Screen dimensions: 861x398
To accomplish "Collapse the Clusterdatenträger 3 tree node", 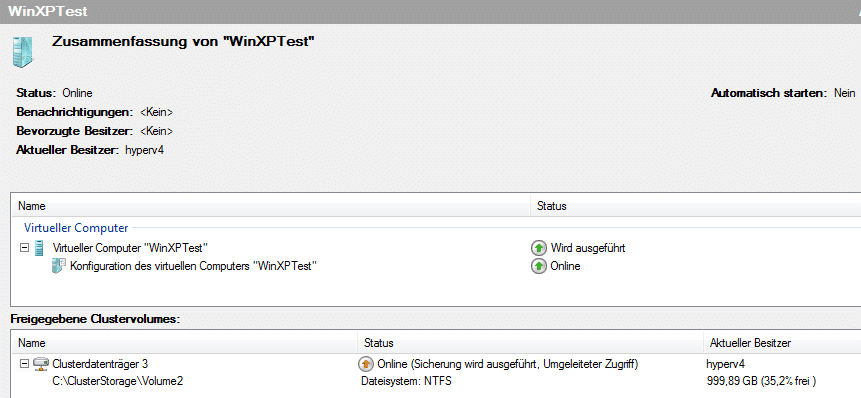I will coord(24,363).
